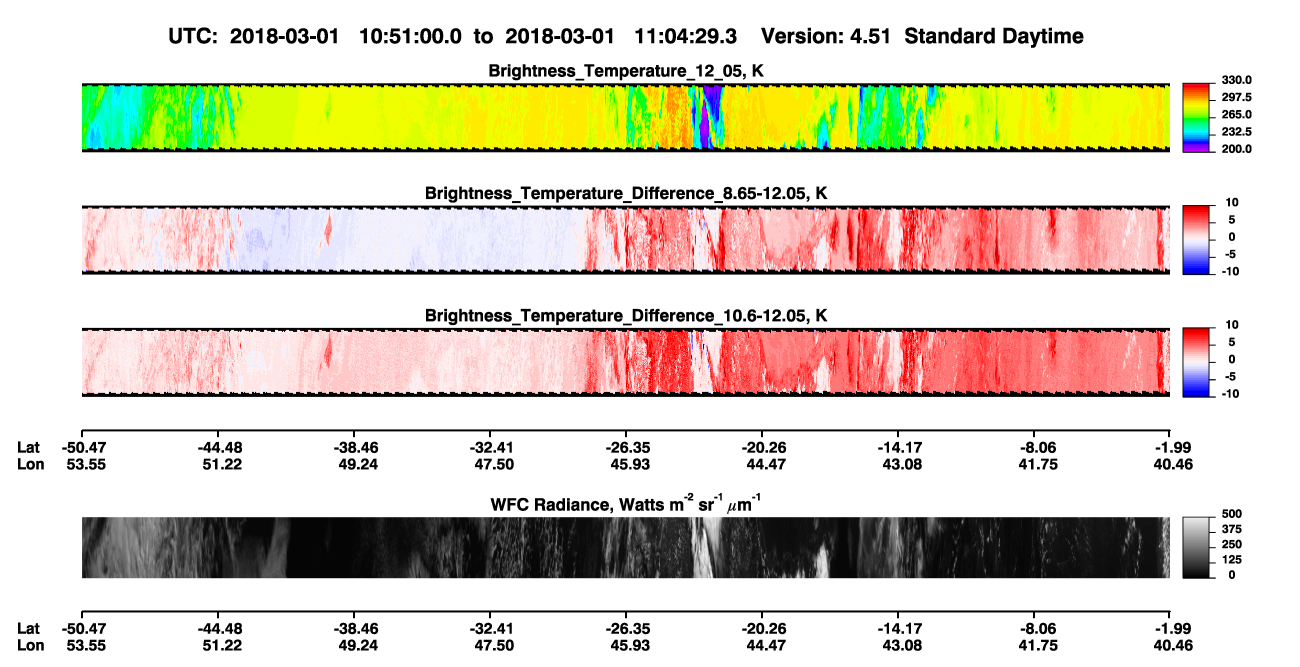Click the lower axis Lat row label
This screenshot has width=1300, height=667.
click(28, 628)
